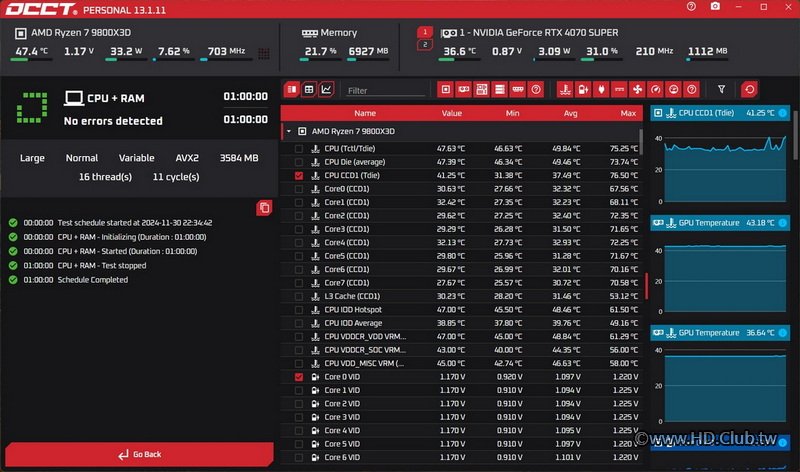Click the 'Schedule Completed' log entry
800x472 pixels.
point(92,280)
